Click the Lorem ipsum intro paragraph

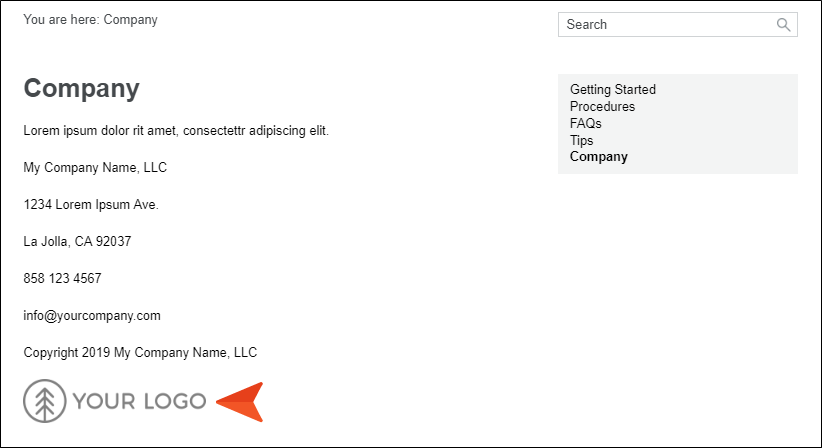pyautogui.click(x=176, y=130)
